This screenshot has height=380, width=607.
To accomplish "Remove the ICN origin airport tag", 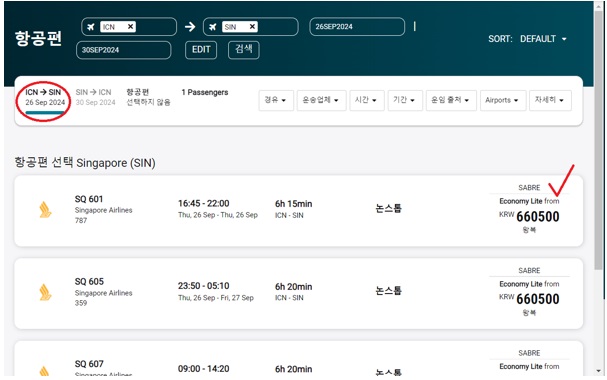I will (130, 26).
